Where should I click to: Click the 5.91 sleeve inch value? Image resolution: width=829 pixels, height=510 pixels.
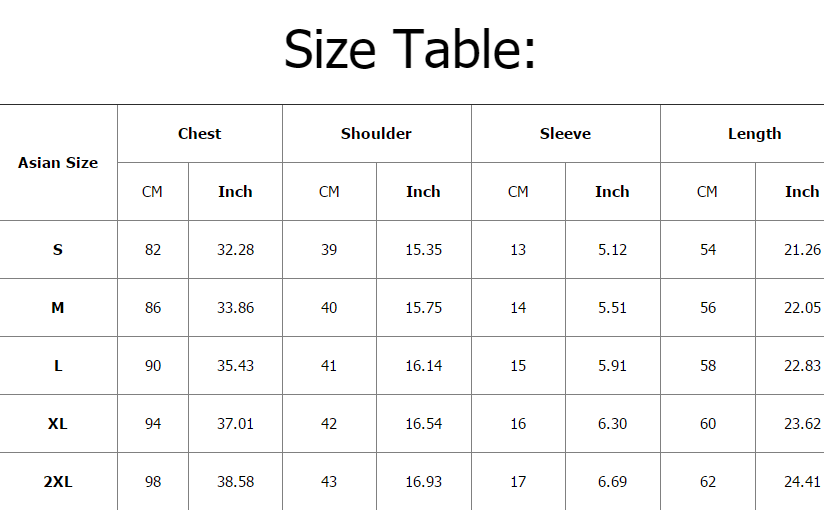(612, 366)
